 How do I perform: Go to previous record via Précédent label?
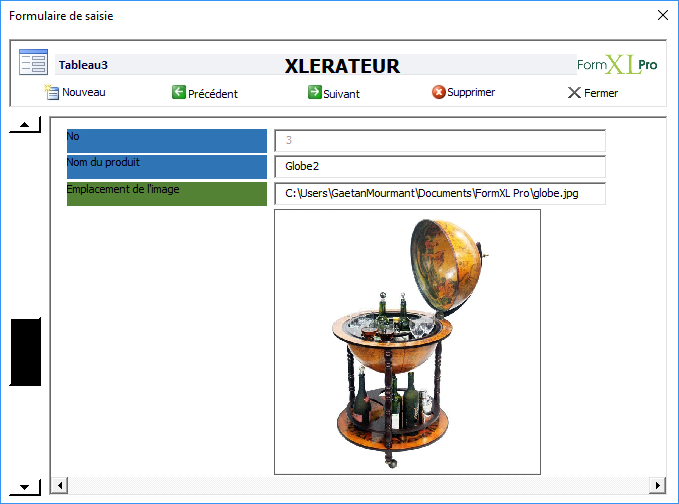[x=213, y=94]
